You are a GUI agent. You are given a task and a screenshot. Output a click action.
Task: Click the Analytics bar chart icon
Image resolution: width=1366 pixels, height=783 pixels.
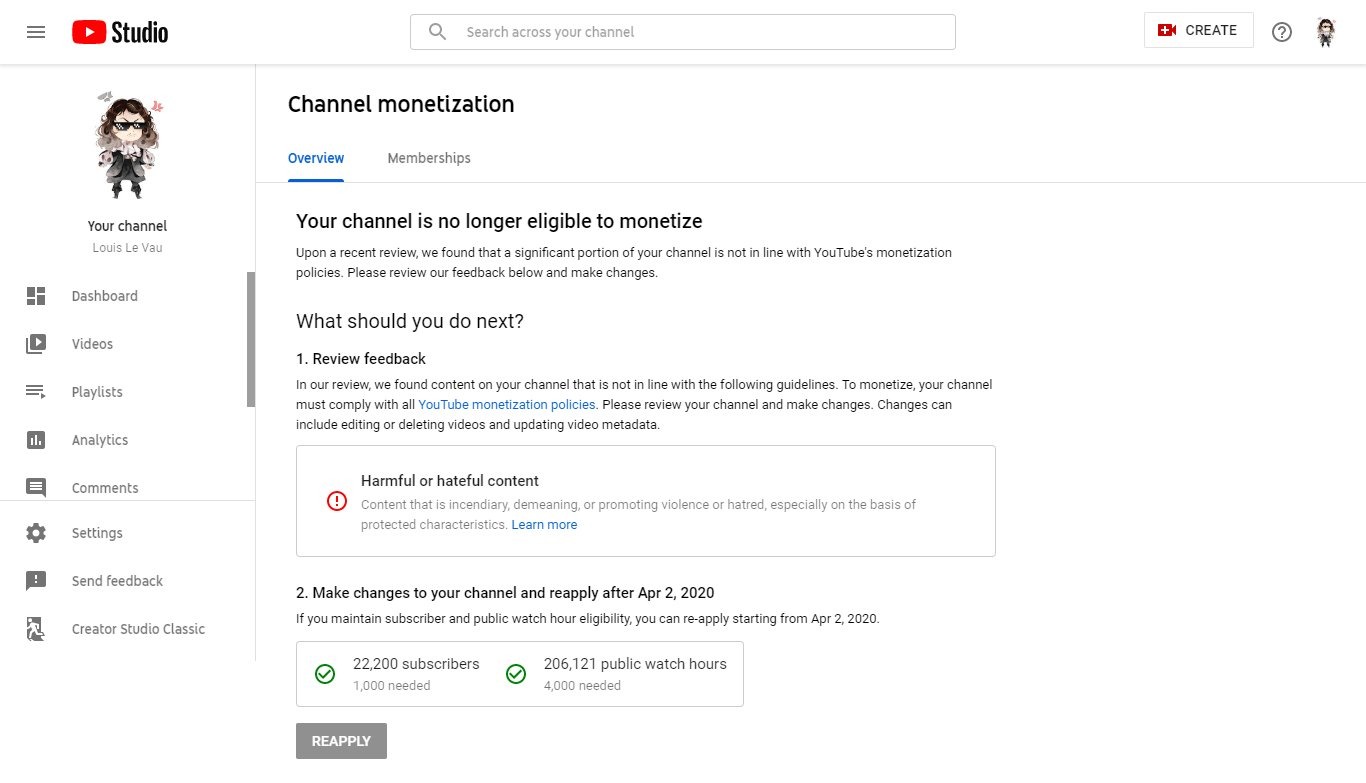pos(36,440)
